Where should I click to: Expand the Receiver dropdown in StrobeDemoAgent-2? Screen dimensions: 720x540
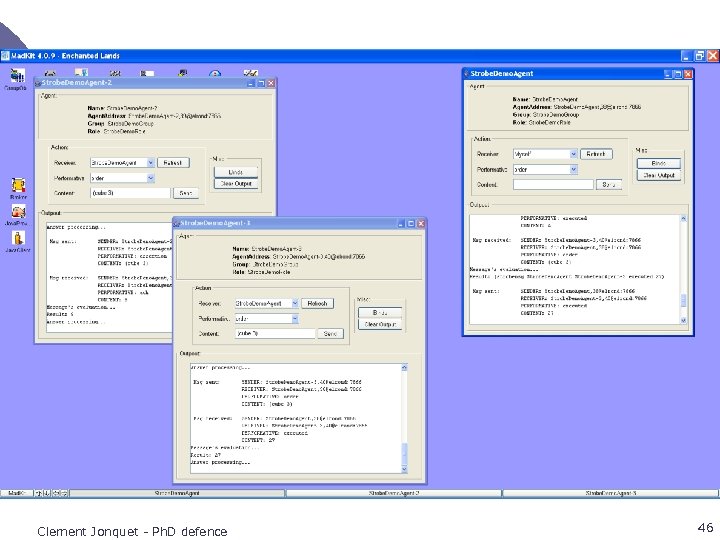pyautogui.click(x=151, y=163)
